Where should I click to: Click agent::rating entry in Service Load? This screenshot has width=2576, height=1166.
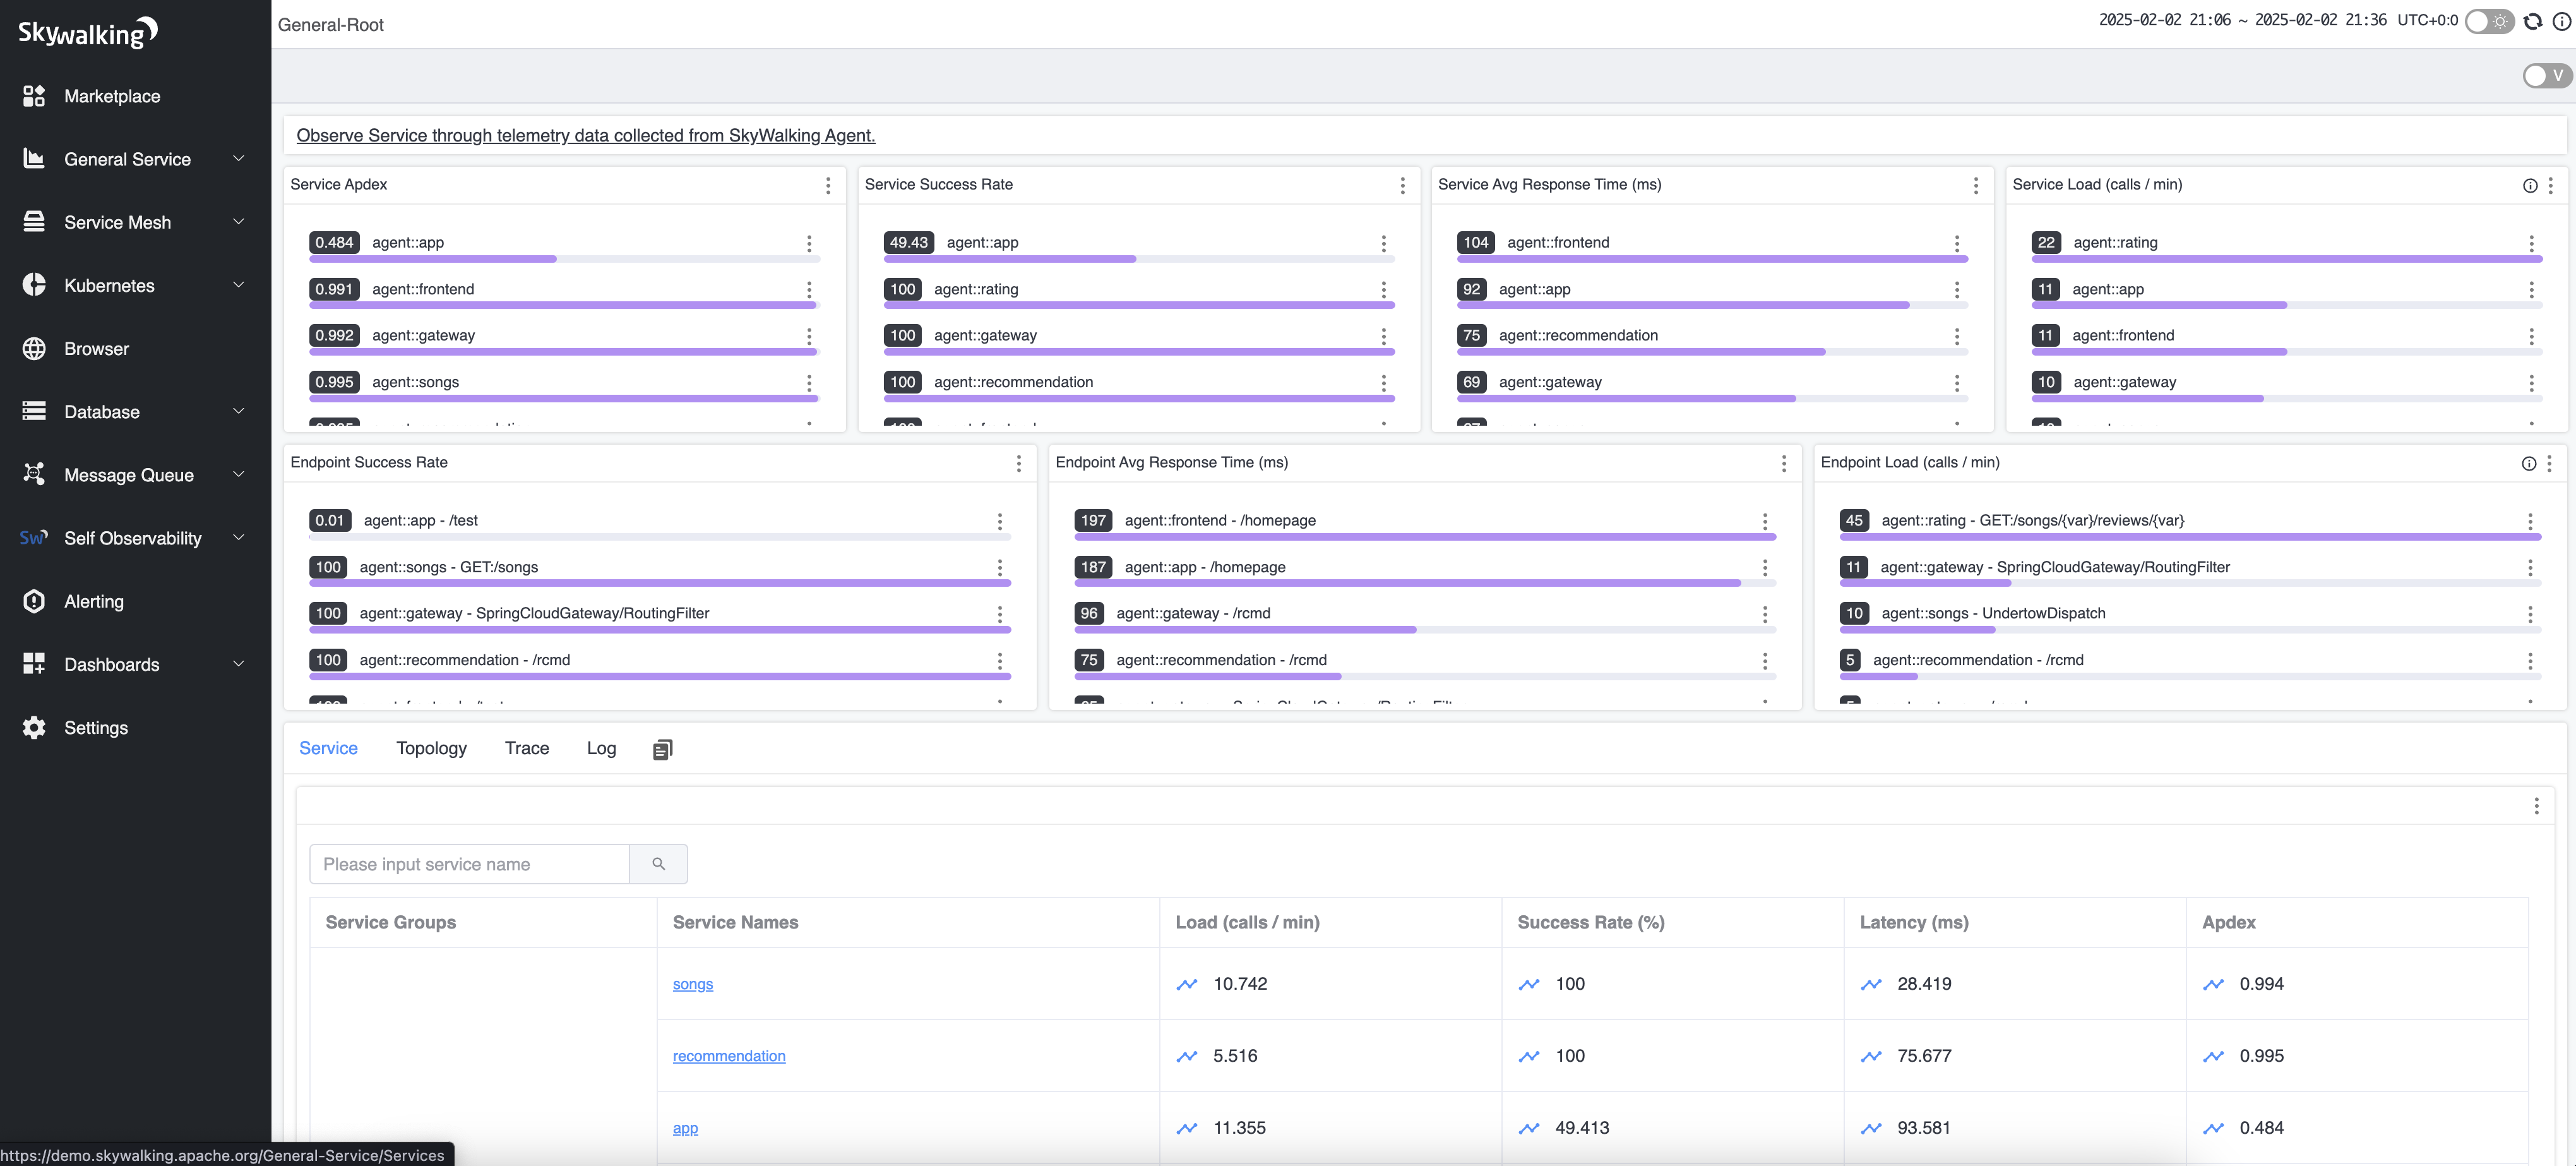coord(2115,243)
